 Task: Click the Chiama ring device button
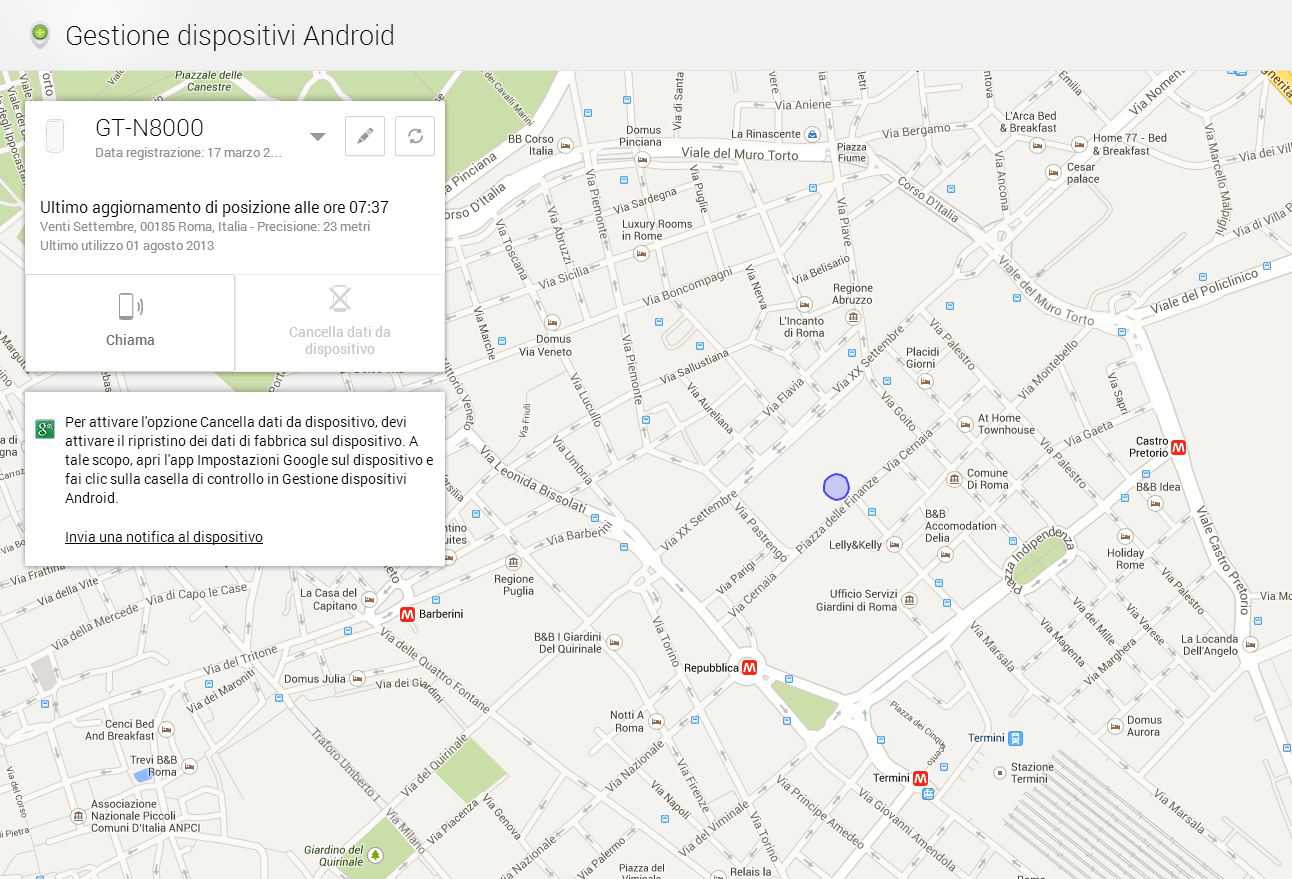[130, 322]
